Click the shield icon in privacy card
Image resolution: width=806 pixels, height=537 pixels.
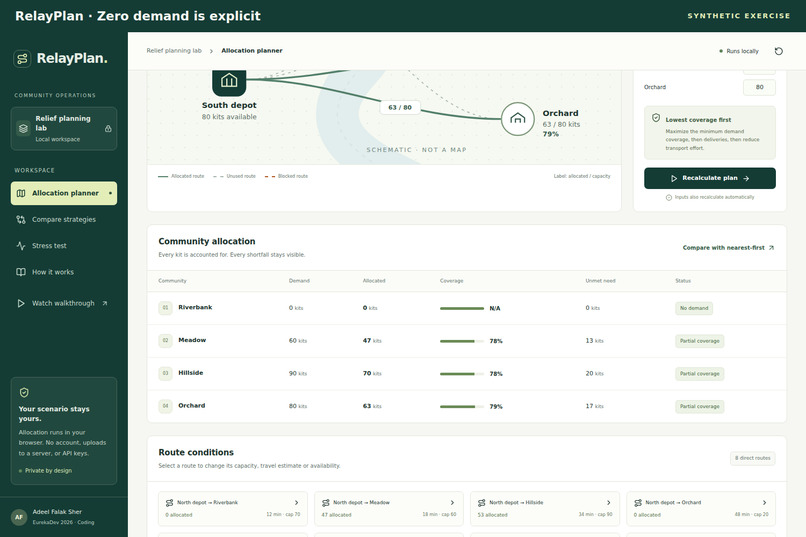pyautogui.click(x=24, y=393)
